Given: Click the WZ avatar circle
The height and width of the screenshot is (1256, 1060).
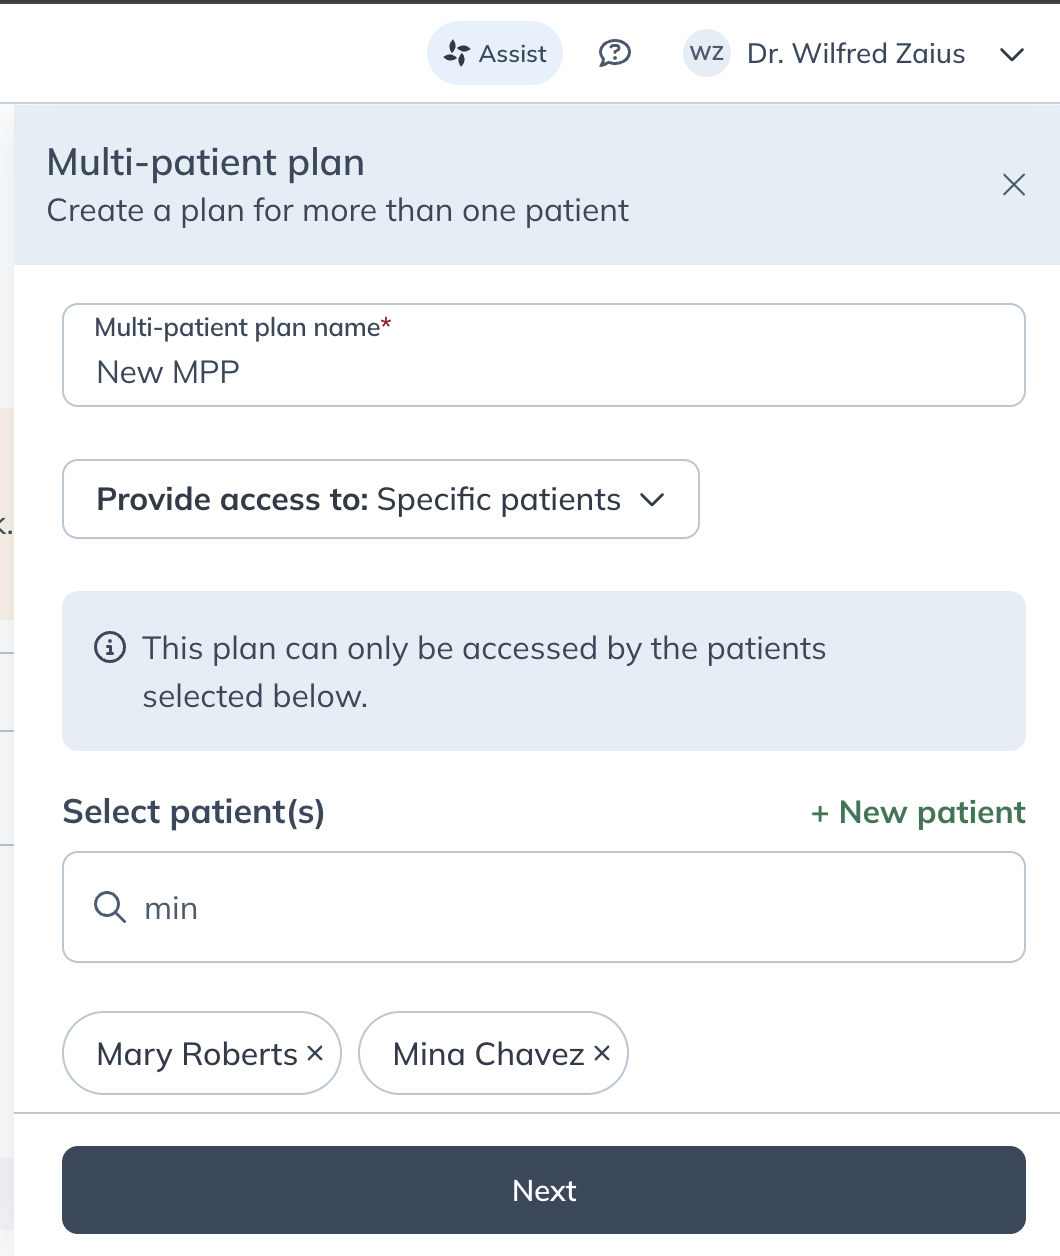Looking at the screenshot, I should click(706, 53).
